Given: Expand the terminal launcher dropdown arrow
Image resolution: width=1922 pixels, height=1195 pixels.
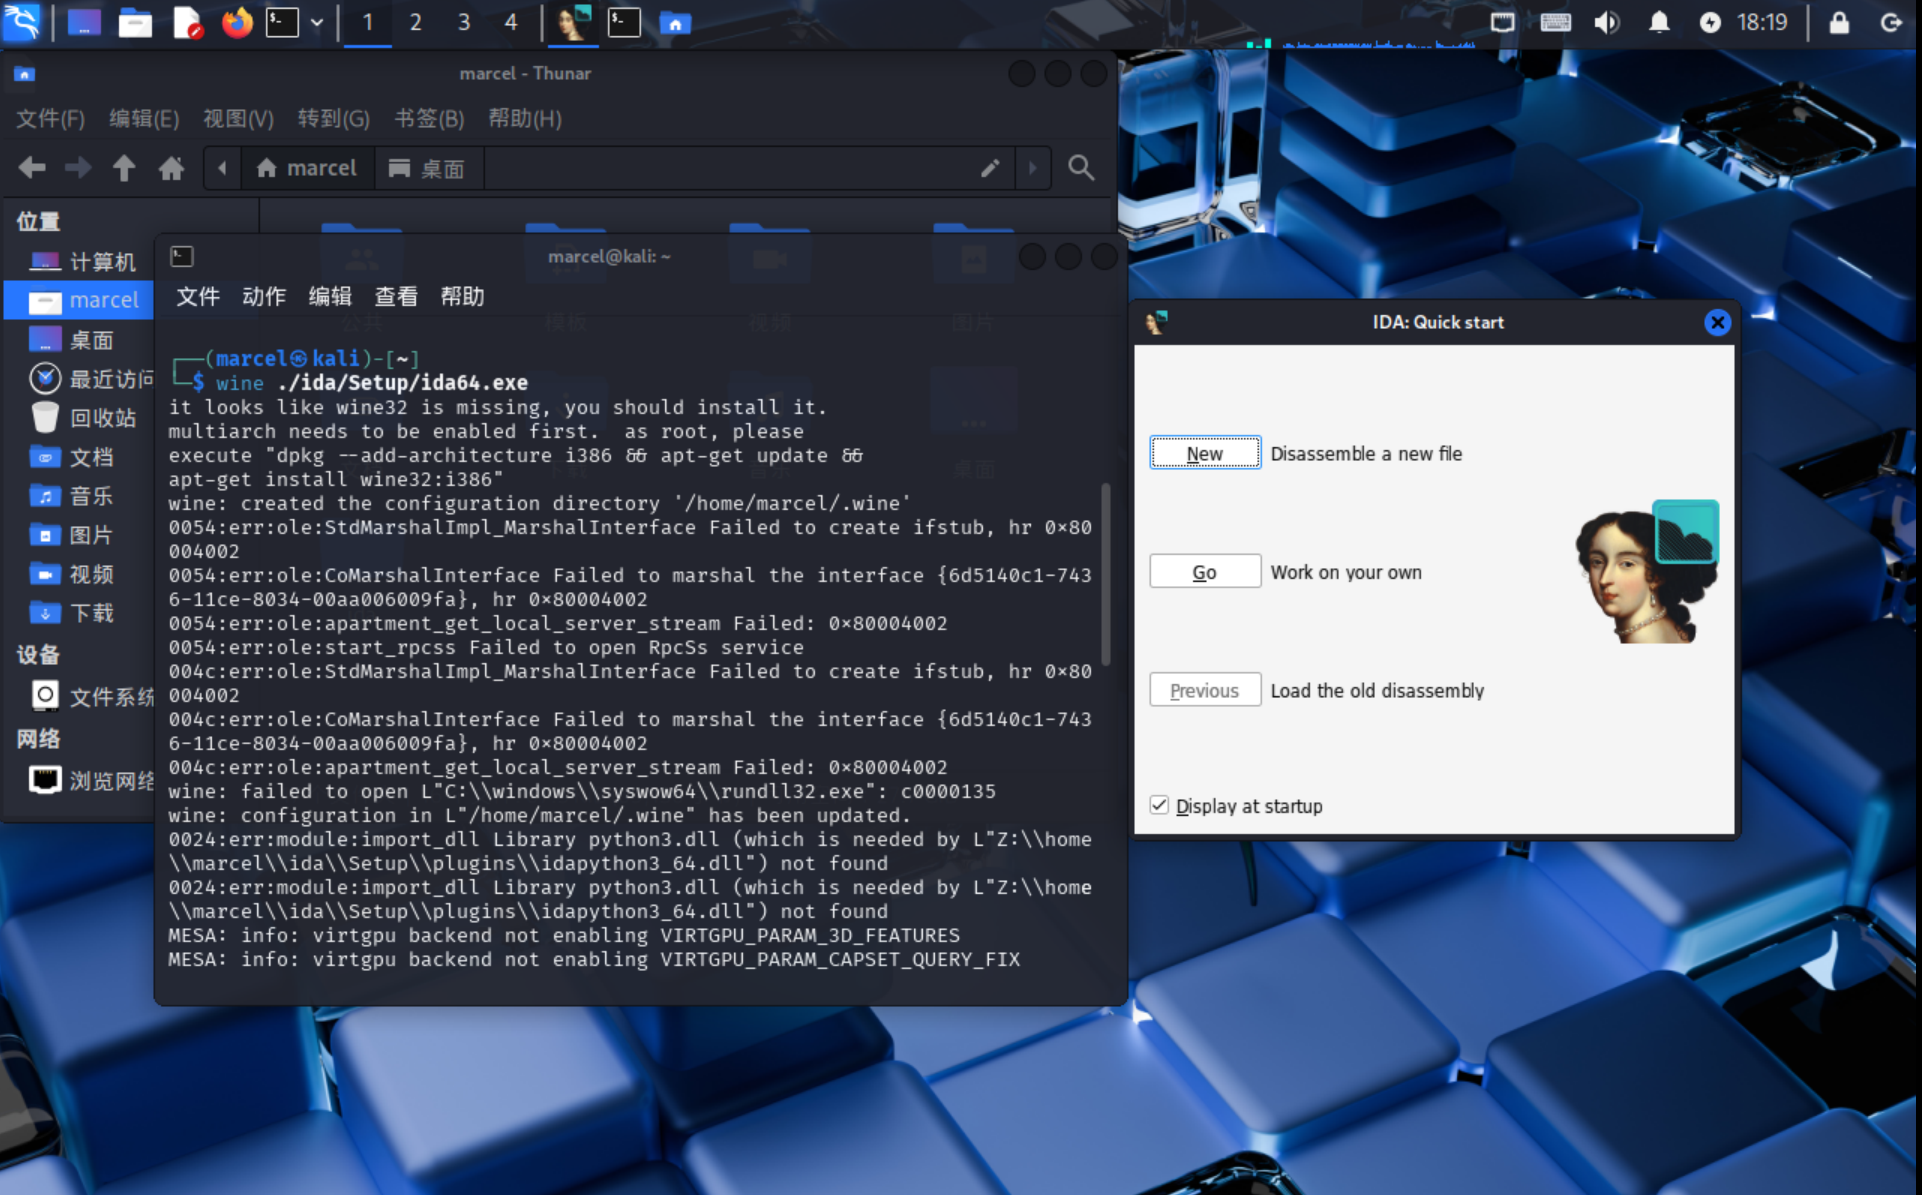Looking at the screenshot, I should coord(317,22).
